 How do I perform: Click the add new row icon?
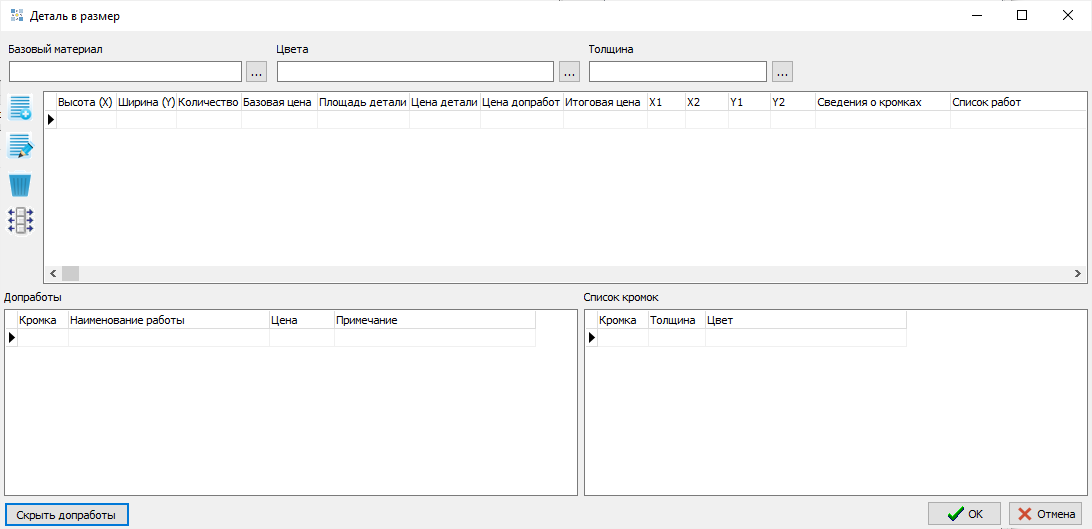[20, 109]
